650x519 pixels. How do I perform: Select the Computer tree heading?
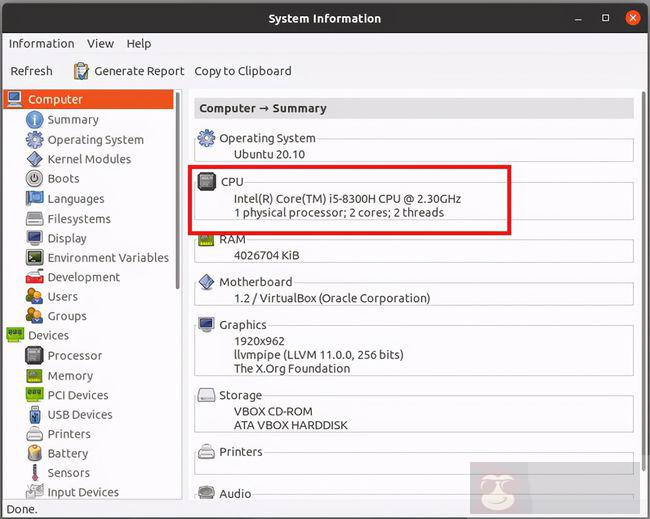tap(55, 99)
